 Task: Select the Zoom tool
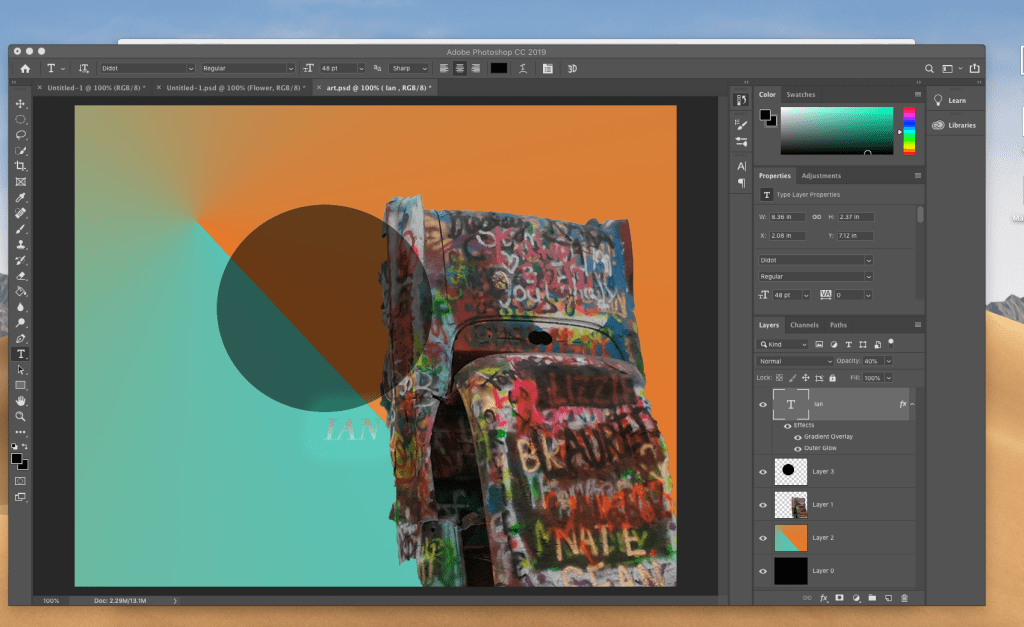click(20, 416)
